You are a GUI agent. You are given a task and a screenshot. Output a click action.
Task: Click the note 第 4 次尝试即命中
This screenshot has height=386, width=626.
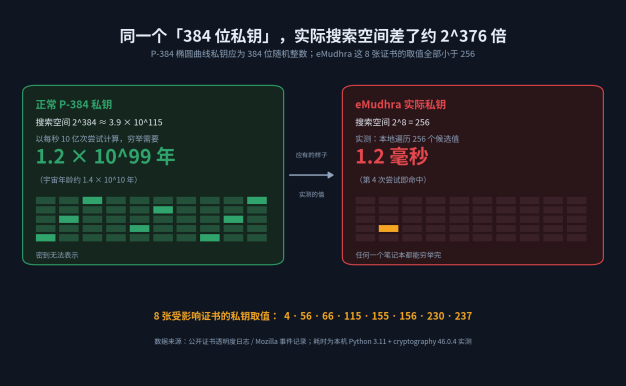pos(393,180)
